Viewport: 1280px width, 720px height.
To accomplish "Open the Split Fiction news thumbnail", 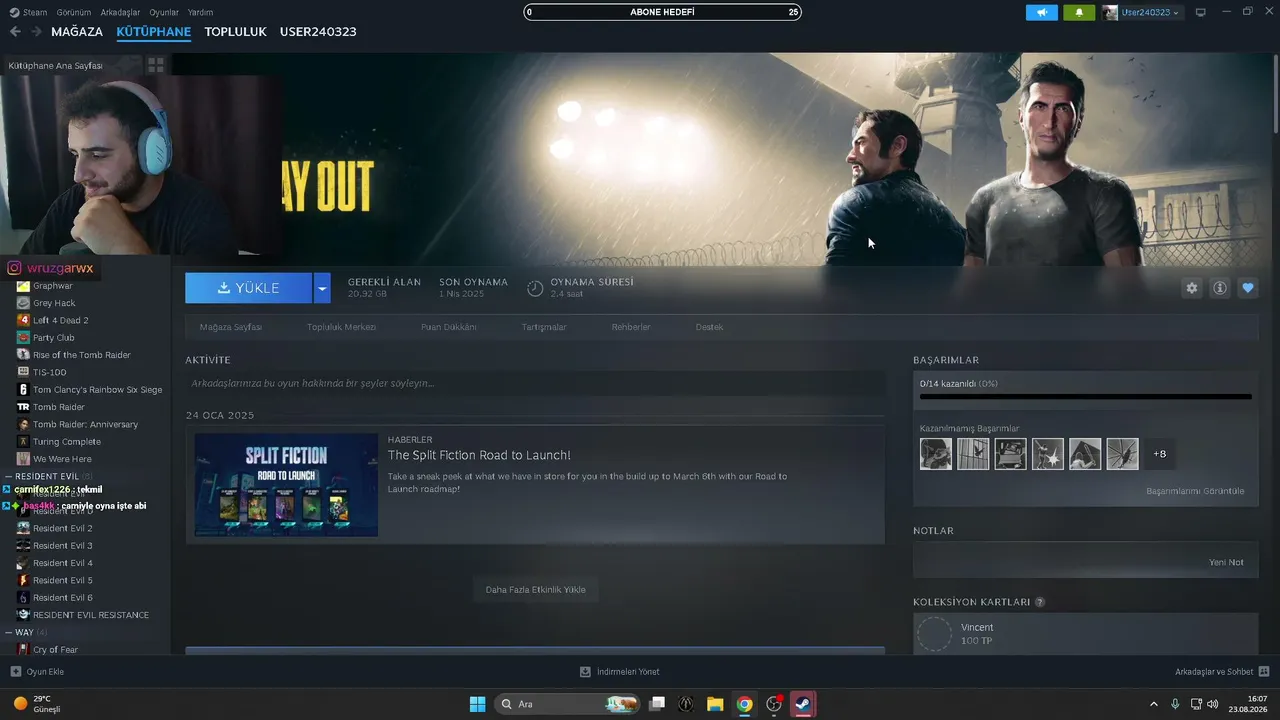I will [286, 485].
